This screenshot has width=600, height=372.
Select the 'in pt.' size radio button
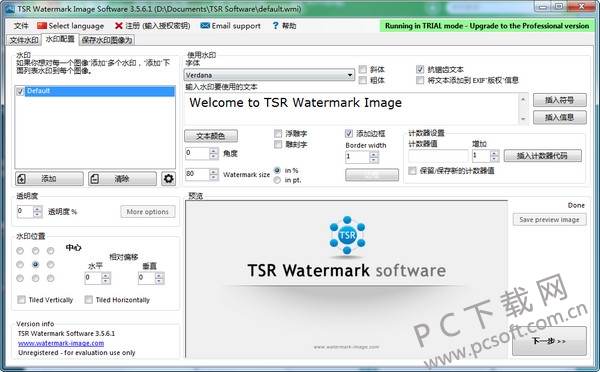pyautogui.click(x=277, y=180)
